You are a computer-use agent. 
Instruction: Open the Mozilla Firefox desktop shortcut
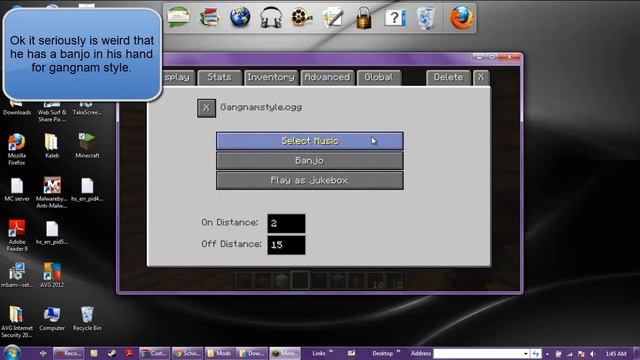(x=17, y=149)
